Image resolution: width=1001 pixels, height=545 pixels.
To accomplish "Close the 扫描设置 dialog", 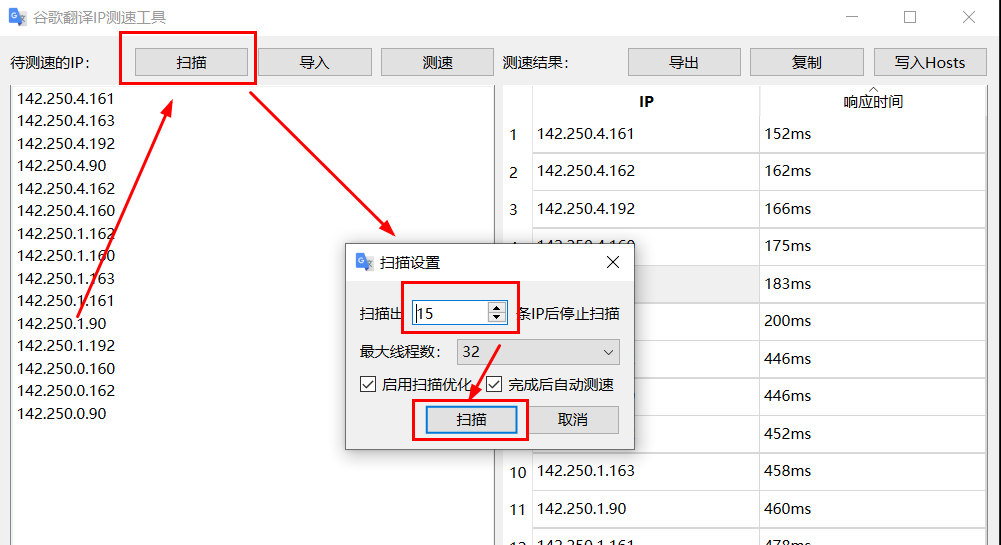I will [x=613, y=262].
